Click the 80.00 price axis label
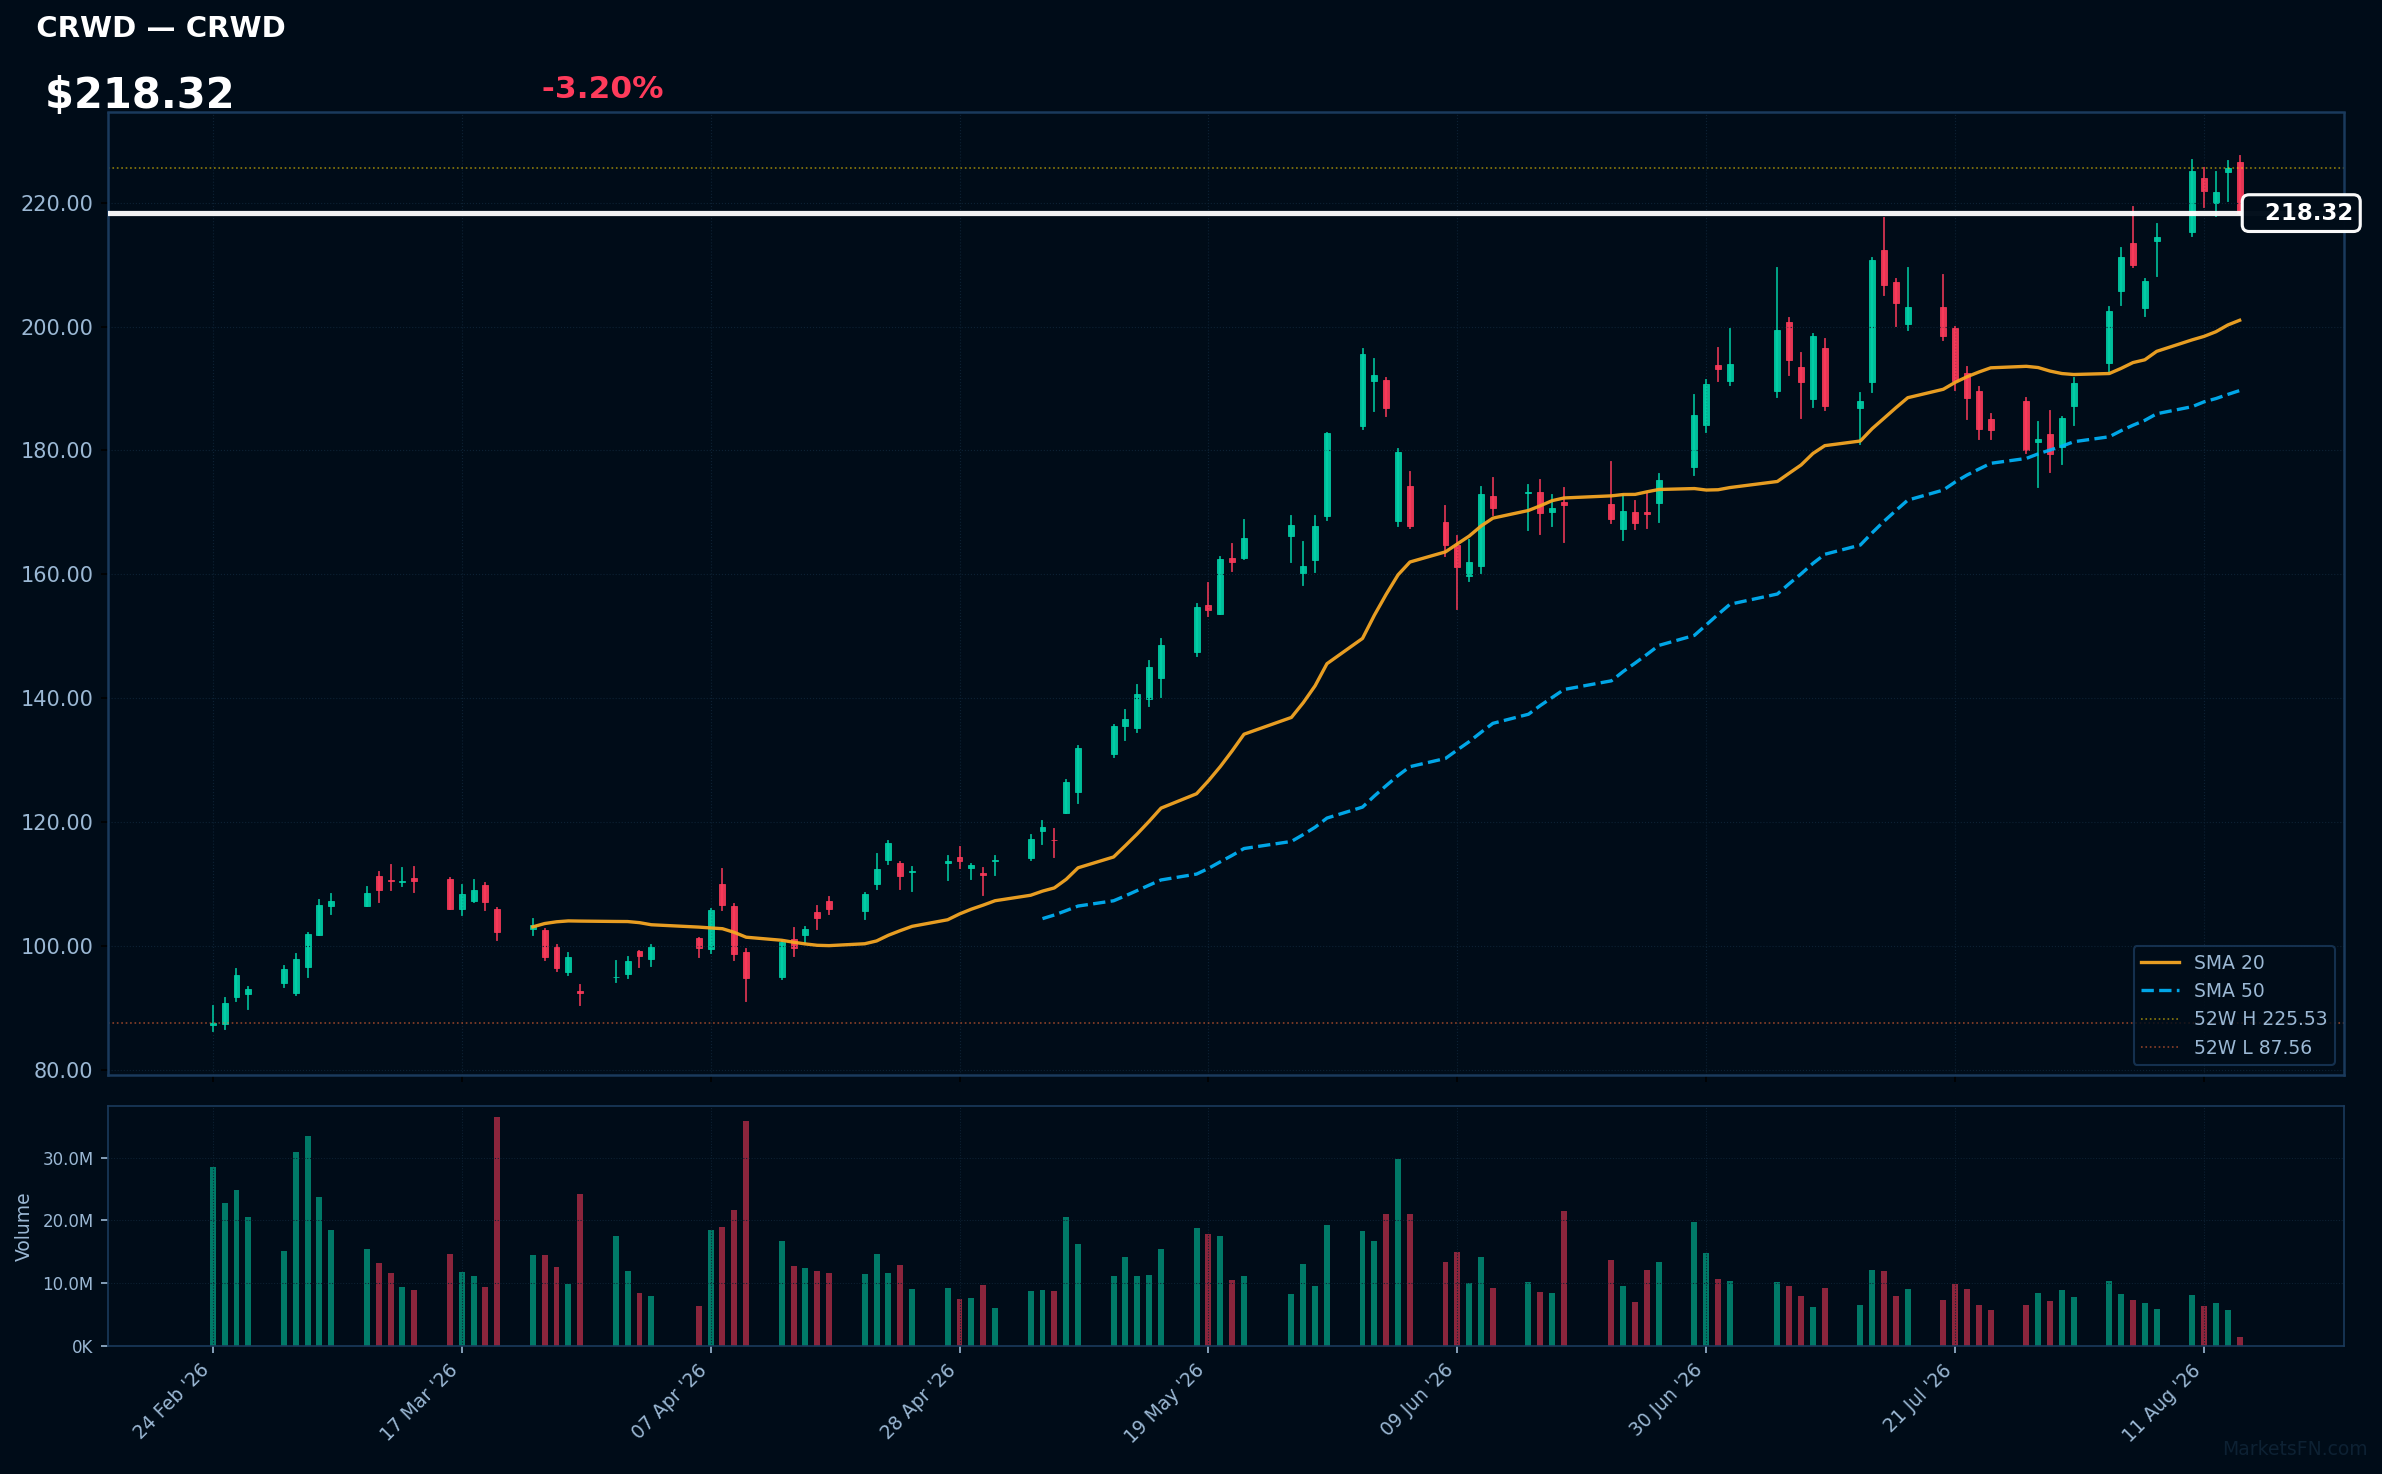Screen dimensions: 2382x1474 click(63, 1070)
